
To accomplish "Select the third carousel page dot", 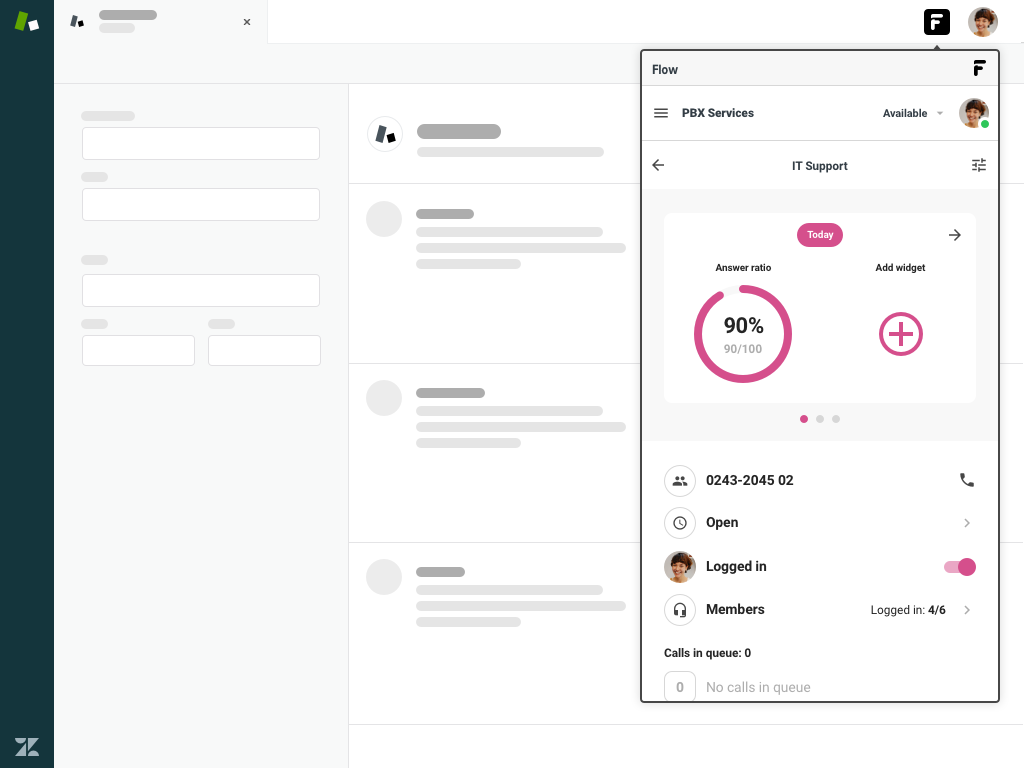I will pyautogui.click(x=836, y=419).
